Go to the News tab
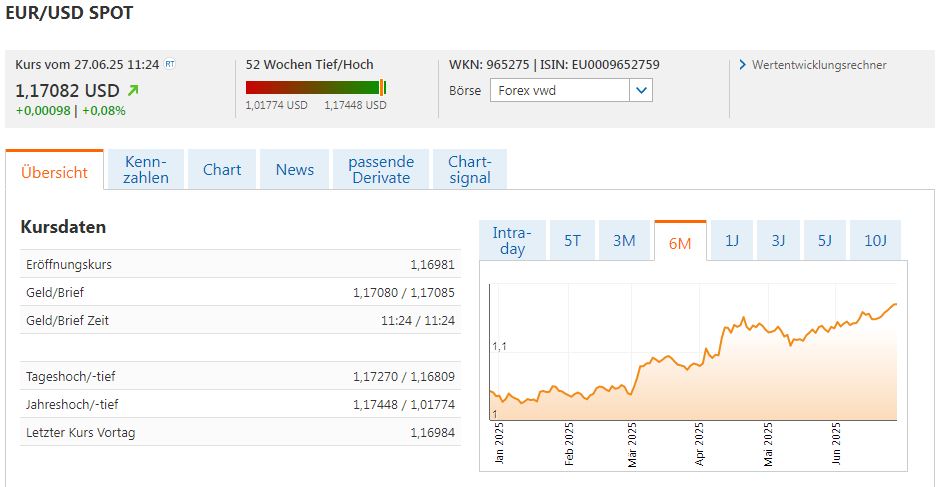The image size is (943, 487). (x=295, y=170)
